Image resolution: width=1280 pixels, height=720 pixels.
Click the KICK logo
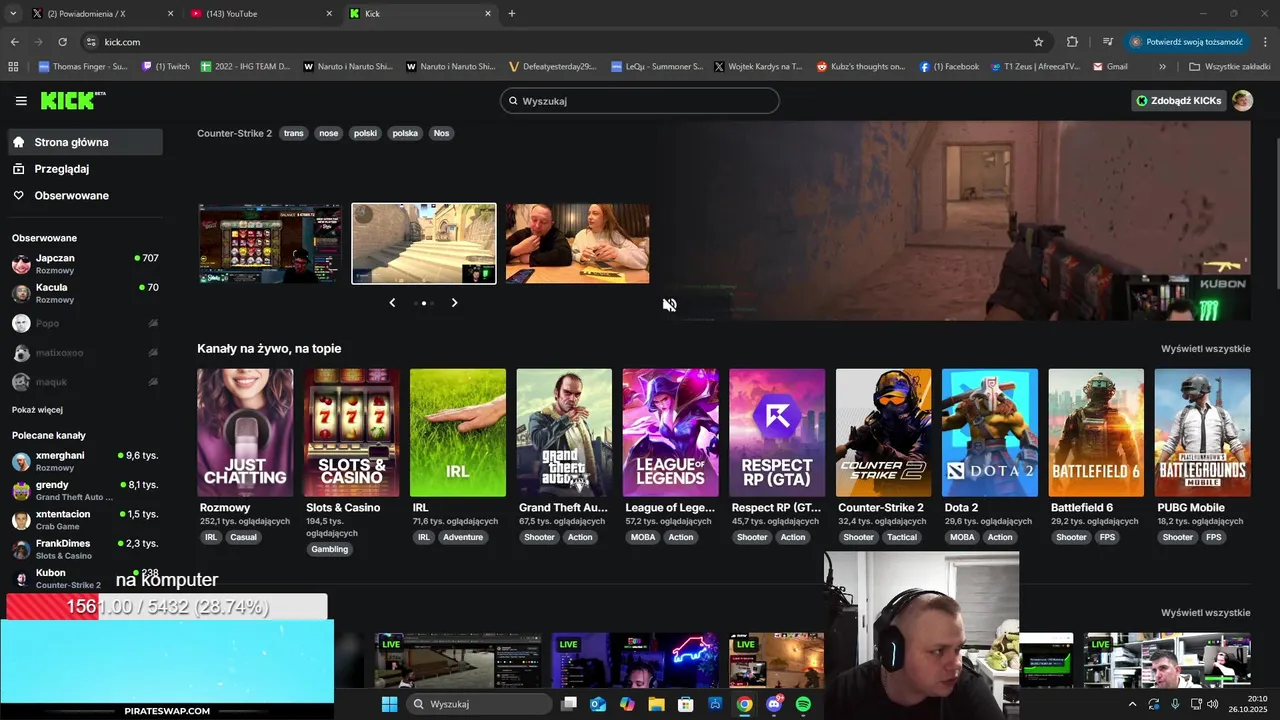click(73, 100)
